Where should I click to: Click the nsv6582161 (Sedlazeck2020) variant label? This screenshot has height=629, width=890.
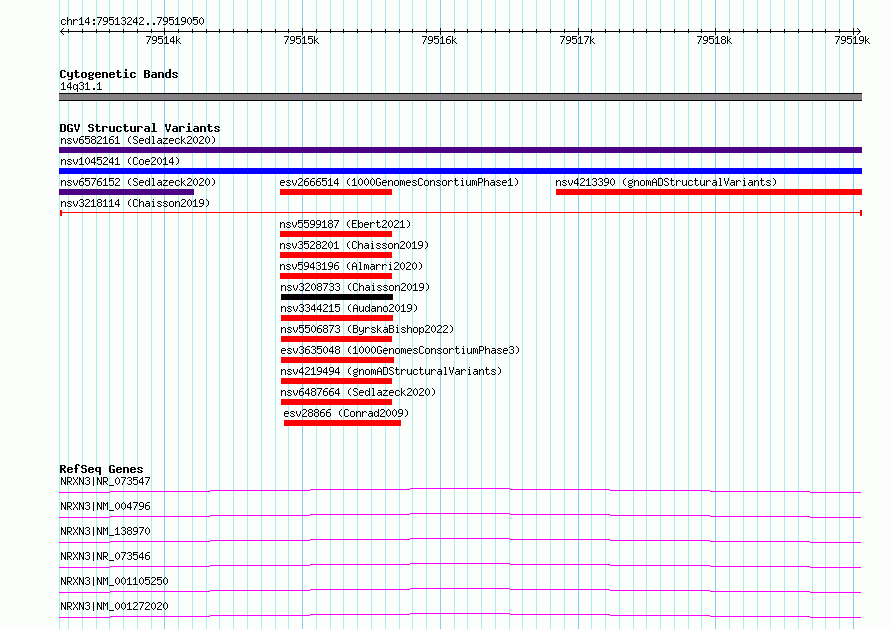(138, 140)
